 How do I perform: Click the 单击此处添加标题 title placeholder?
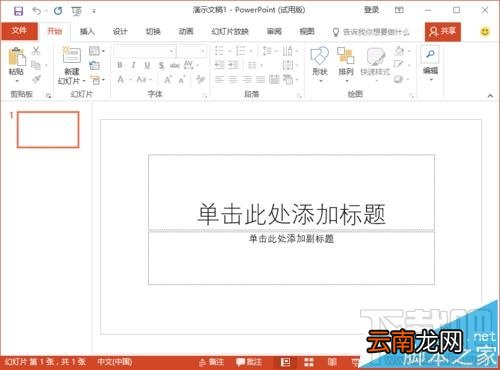(x=291, y=193)
